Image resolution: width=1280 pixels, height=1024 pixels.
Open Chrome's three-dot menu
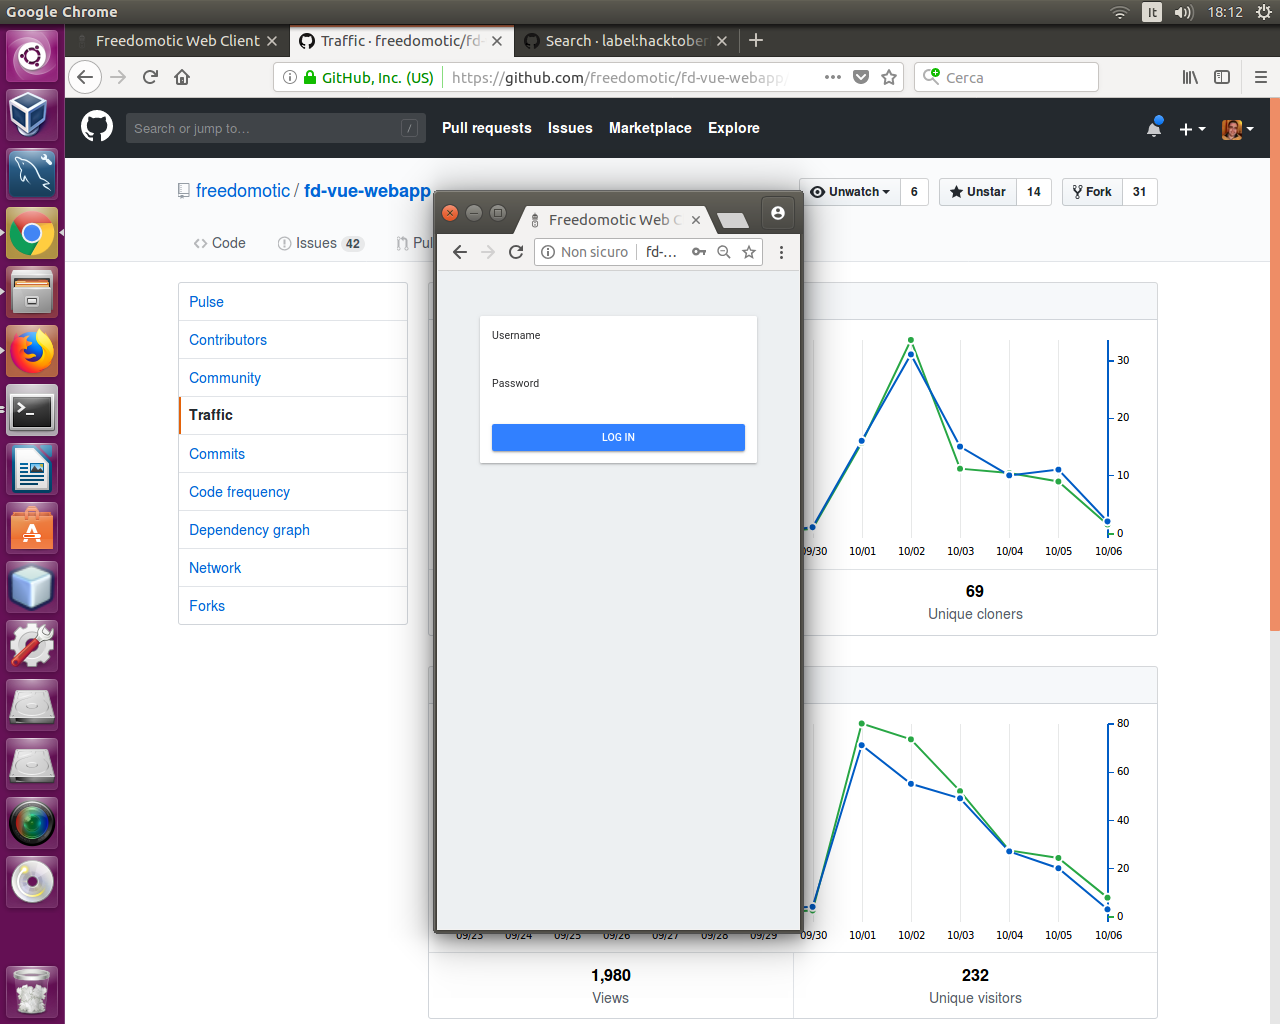point(781,252)
